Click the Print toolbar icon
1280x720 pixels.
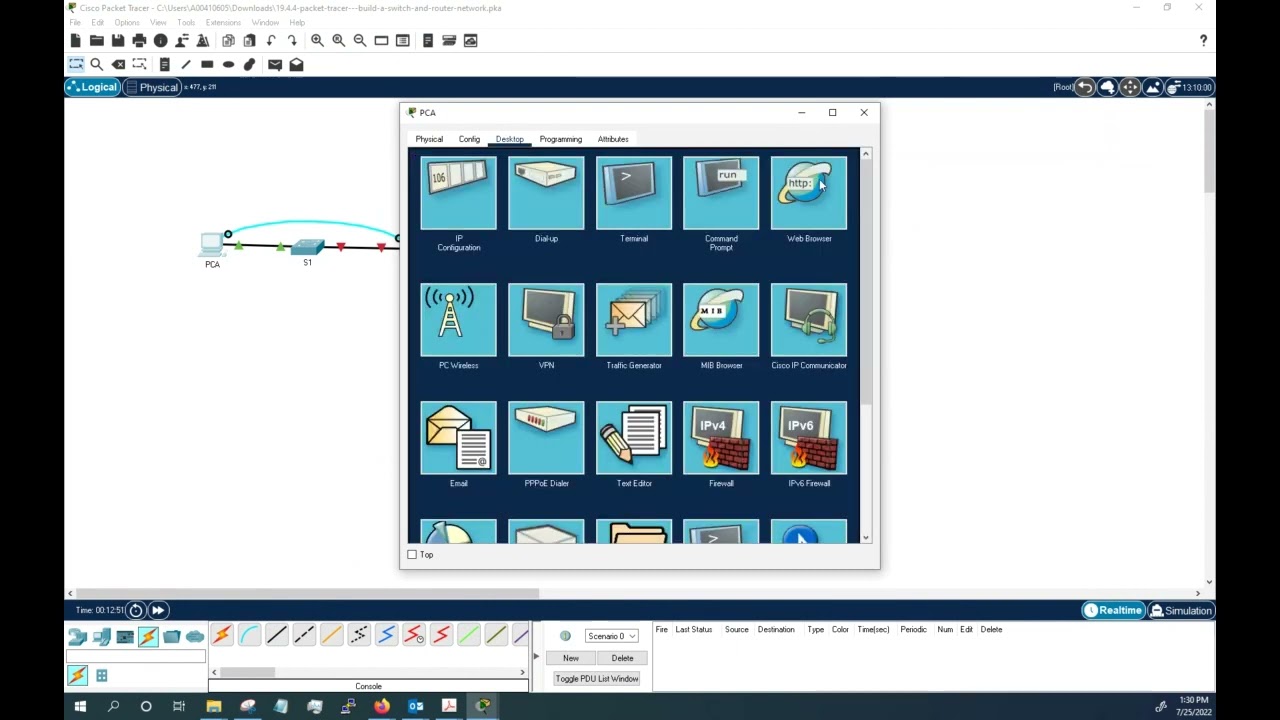pyautogui.click(x=139, y=40)
